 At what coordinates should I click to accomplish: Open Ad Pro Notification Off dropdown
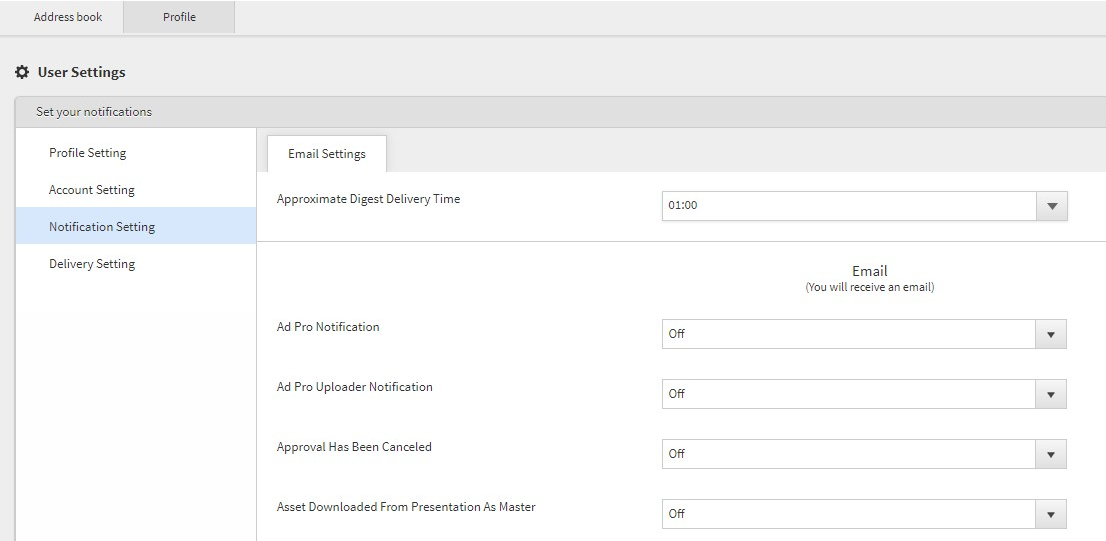coord(864,334)
